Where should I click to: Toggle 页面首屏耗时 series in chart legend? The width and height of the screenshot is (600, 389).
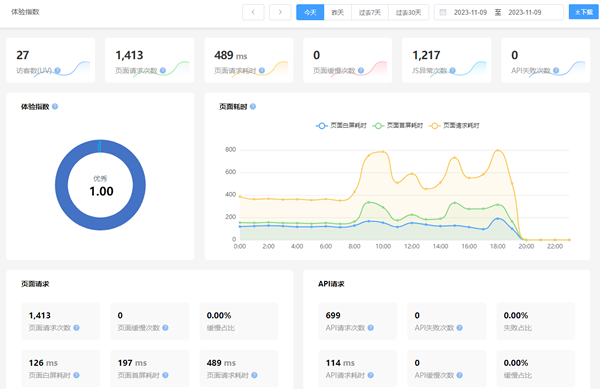click(398, 125)
